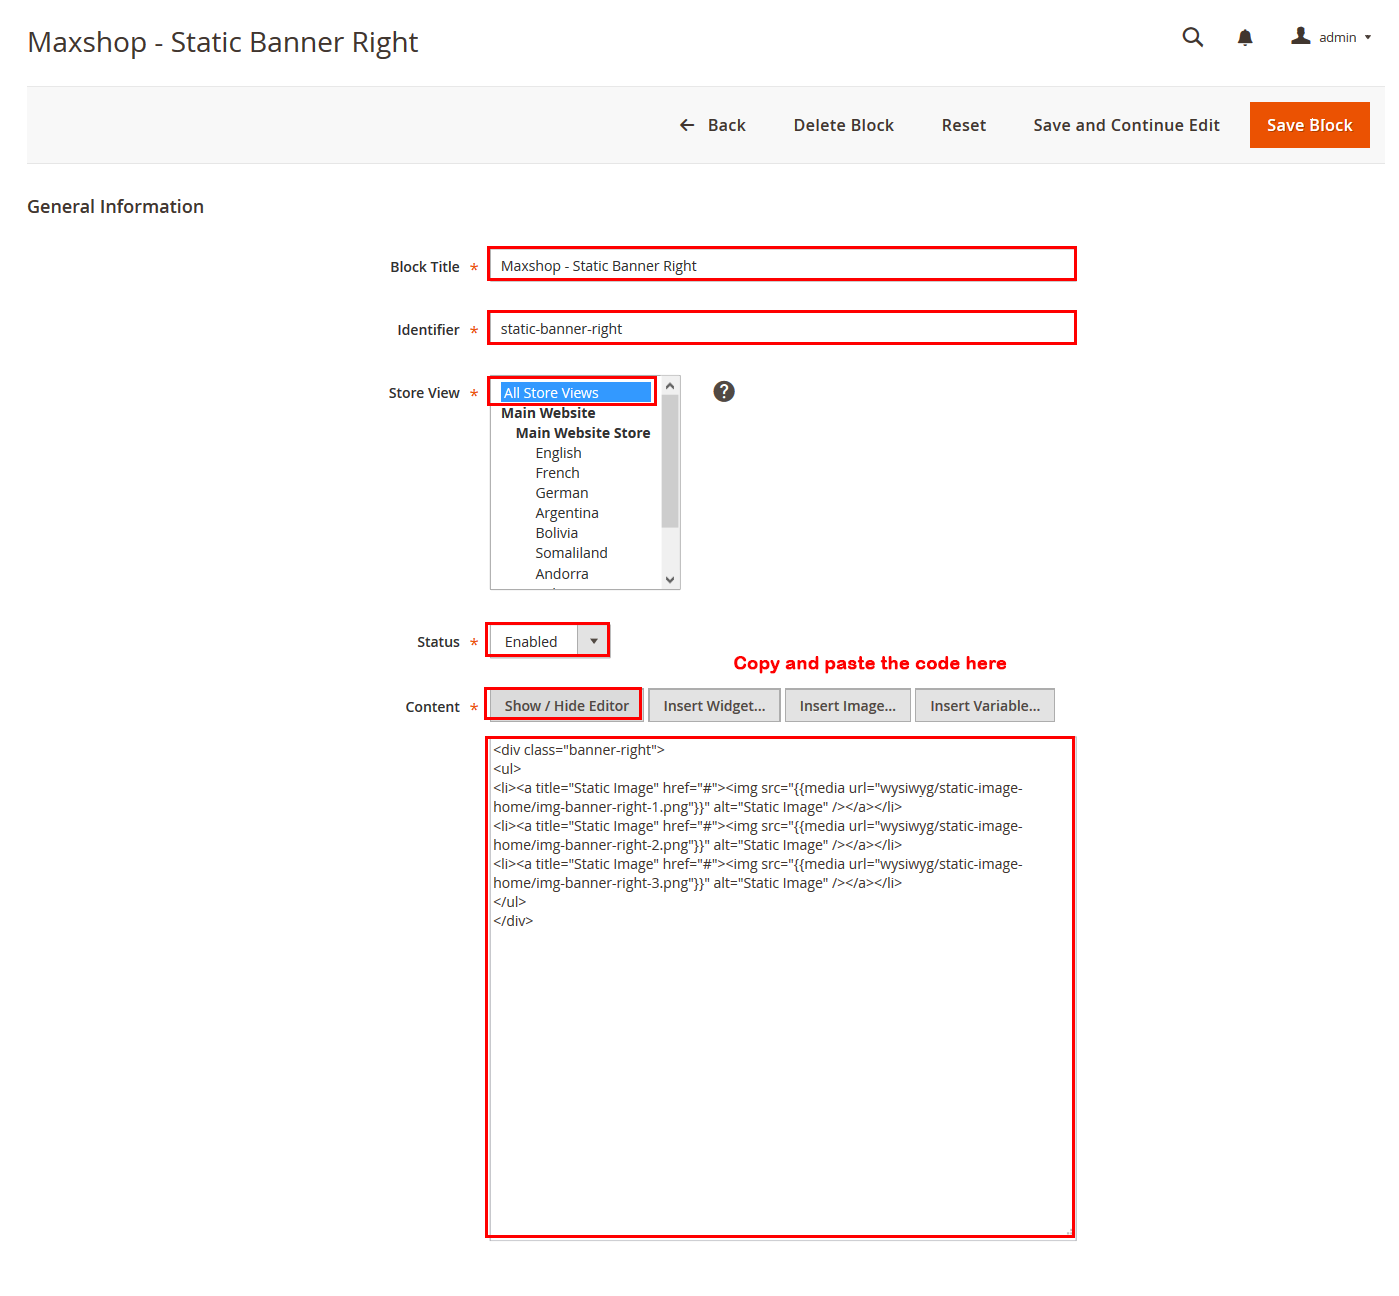Open the admin account menu

coord(1331,37)
